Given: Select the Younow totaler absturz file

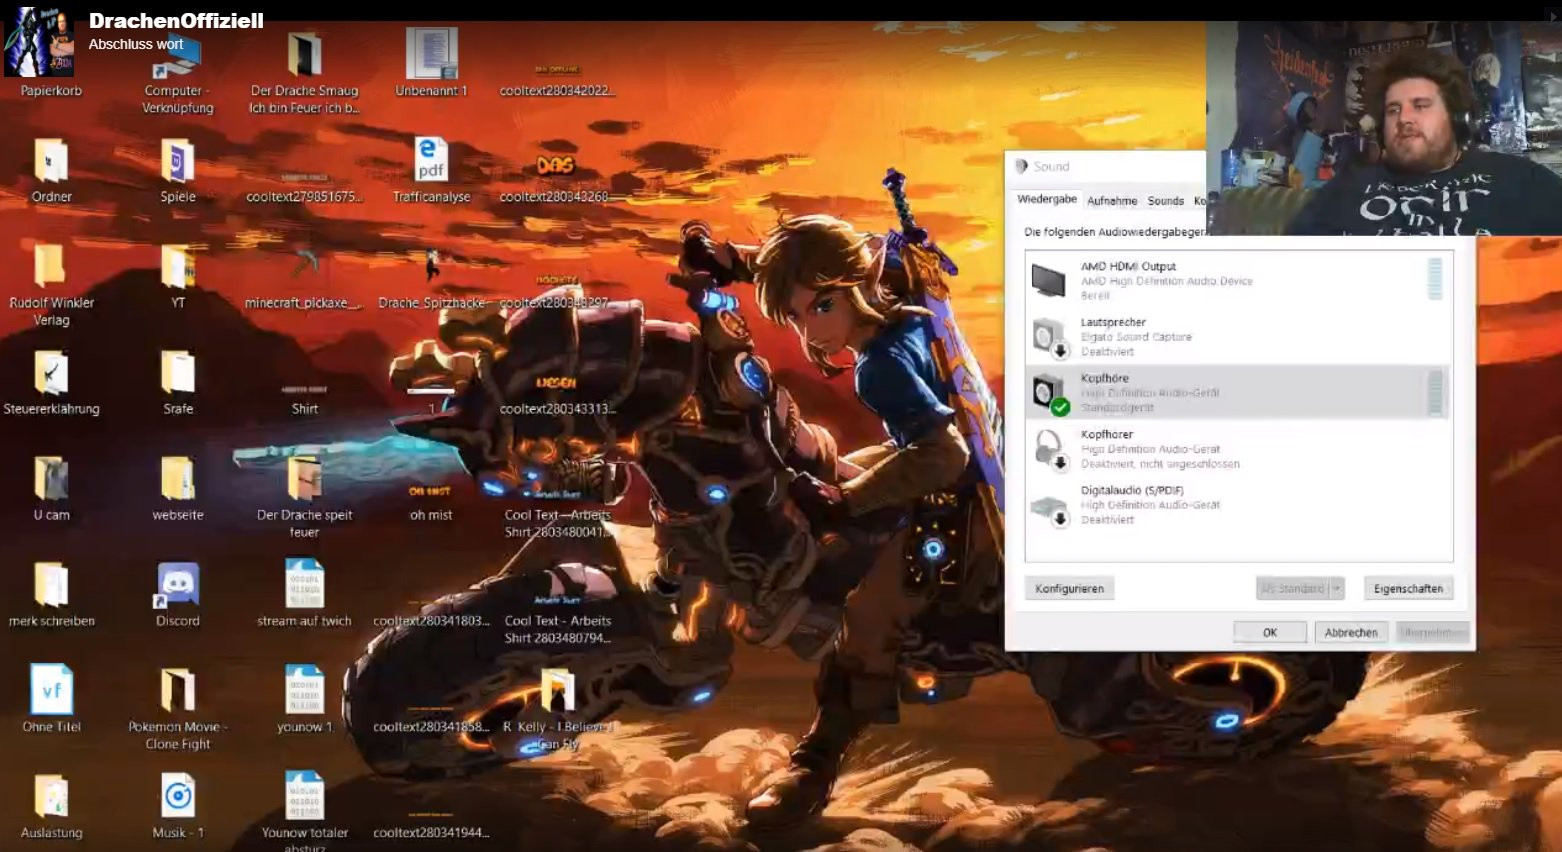Looking at the screenshot, I should click(304, 812).
